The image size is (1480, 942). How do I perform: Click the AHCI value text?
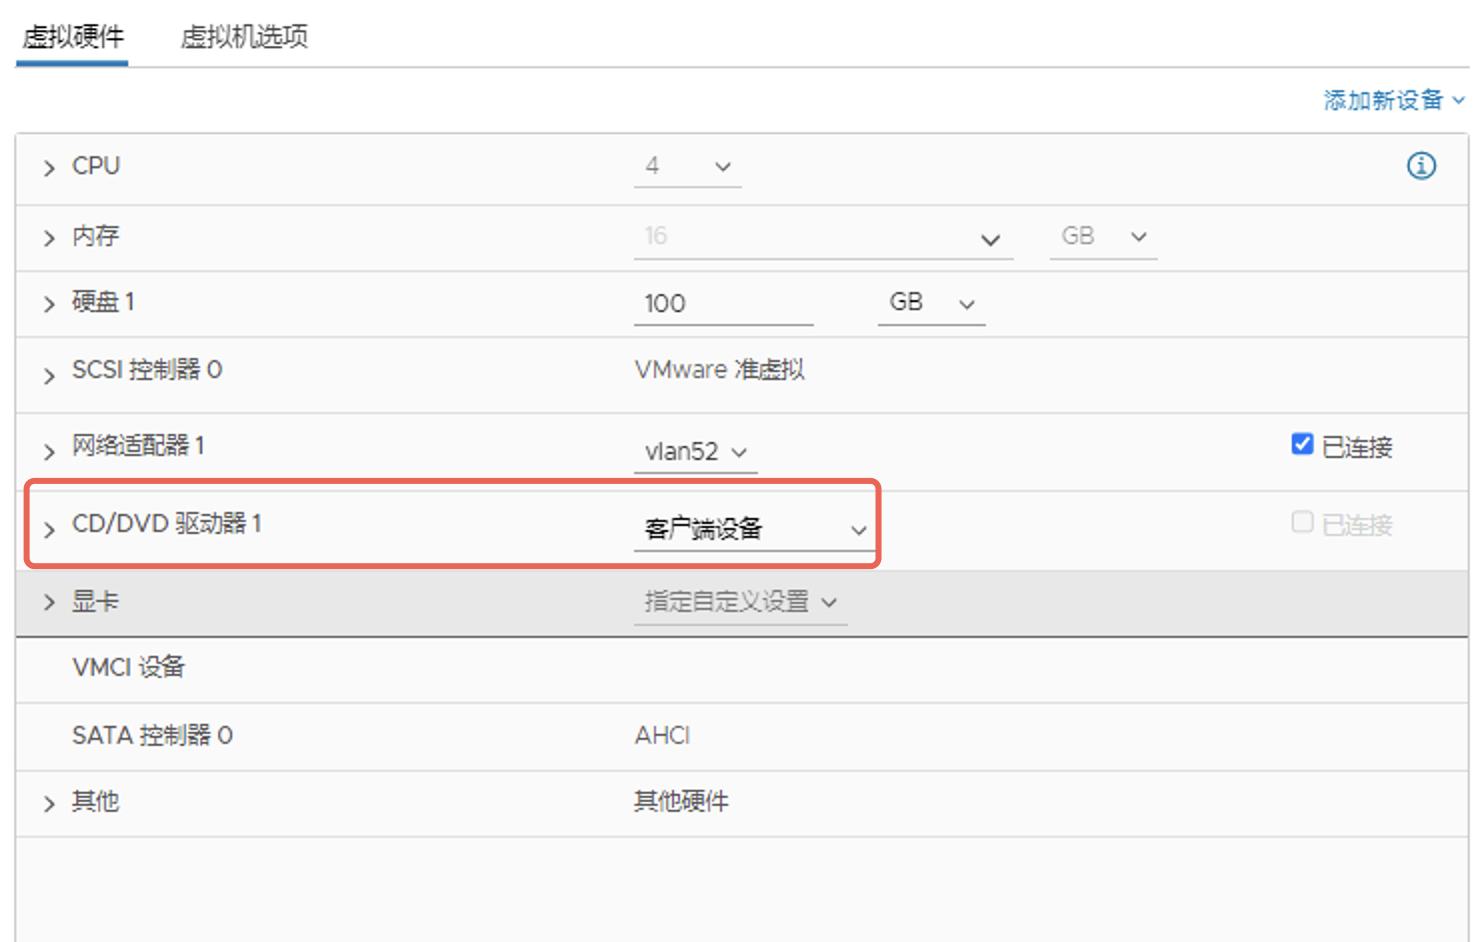662,736
